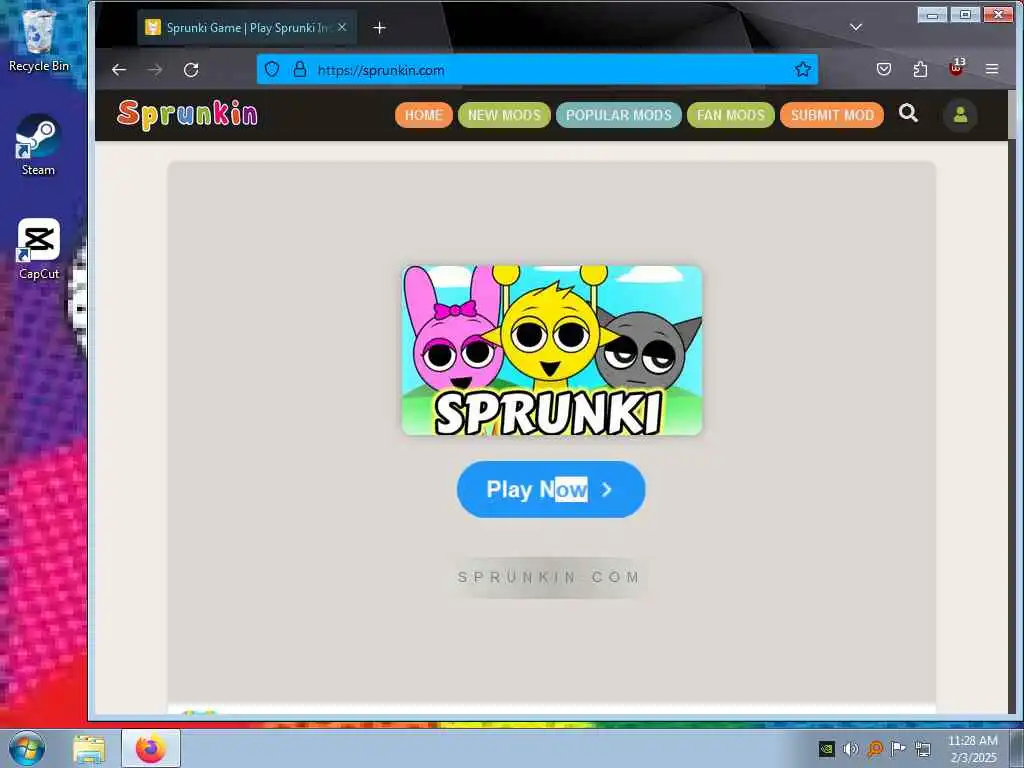Screen dimensions: 1024x768
Task: Open the Windows Start button
Action: [x=27, y=748]
